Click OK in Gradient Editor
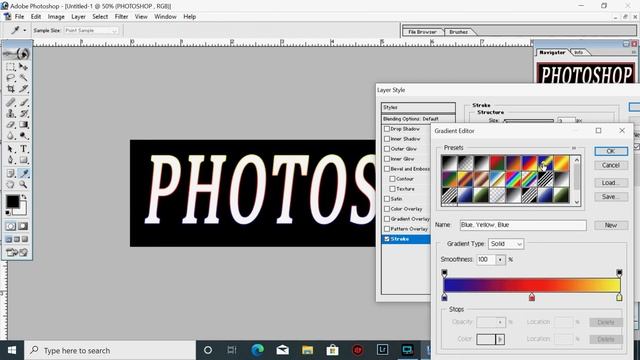Image resolution: width=640 pixels, height=360 pixels. 611,151
